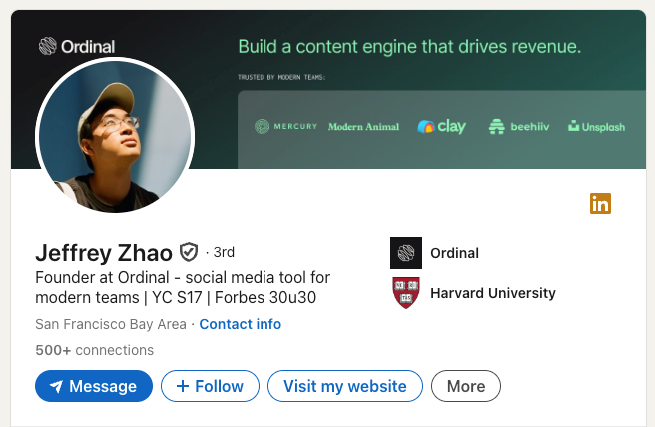Click the Mercury logo in the banner
The height and width of the screenshot is (427, 655).
(286, 126)
